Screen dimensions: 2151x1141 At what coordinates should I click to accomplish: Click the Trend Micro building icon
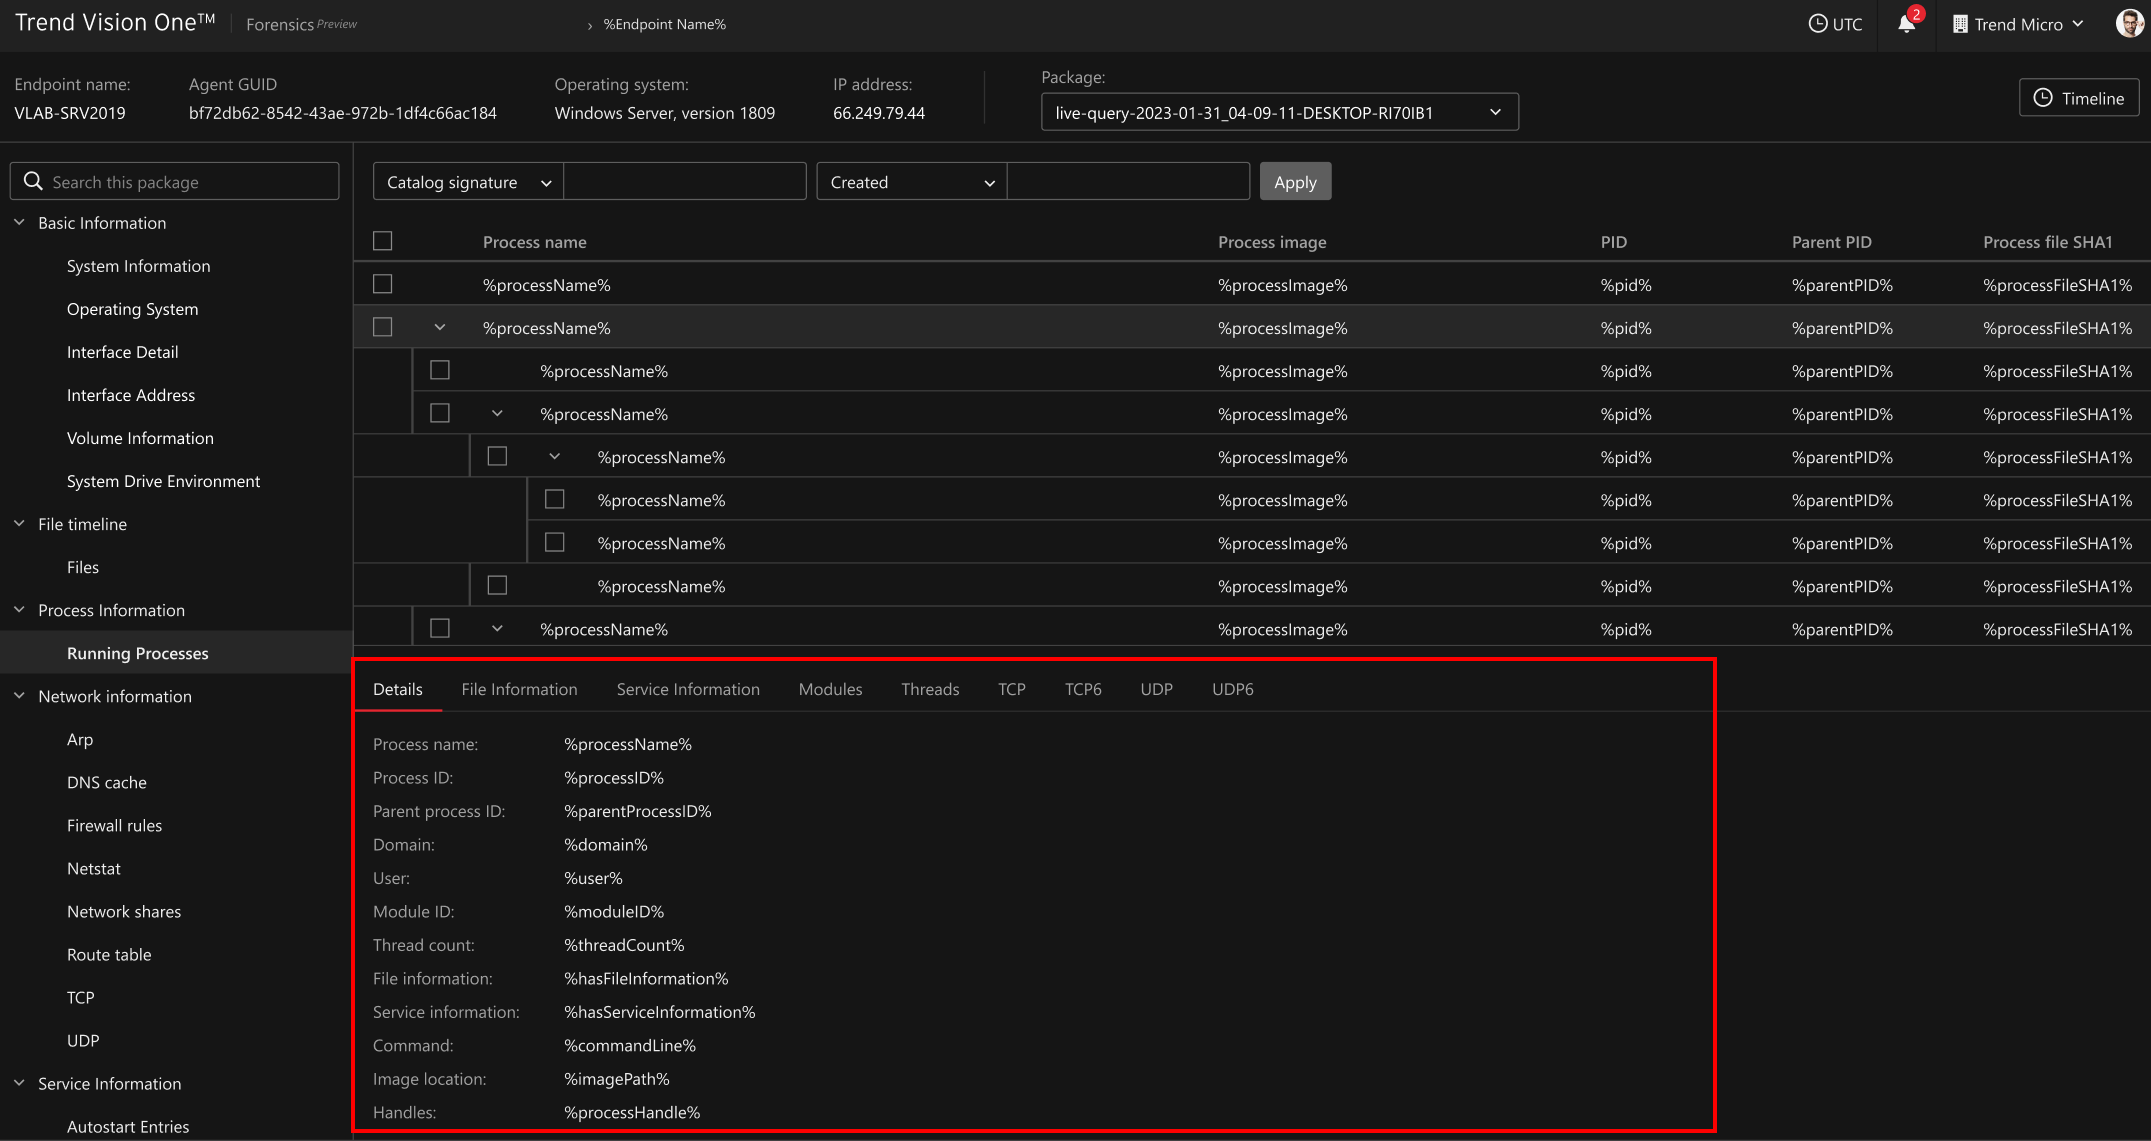[1957, 24]
